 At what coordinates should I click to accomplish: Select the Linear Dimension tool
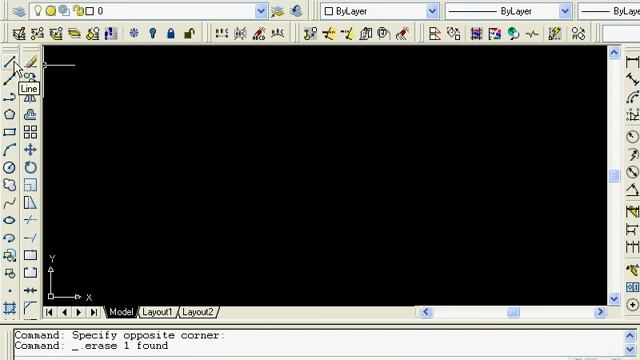point(632,62)
